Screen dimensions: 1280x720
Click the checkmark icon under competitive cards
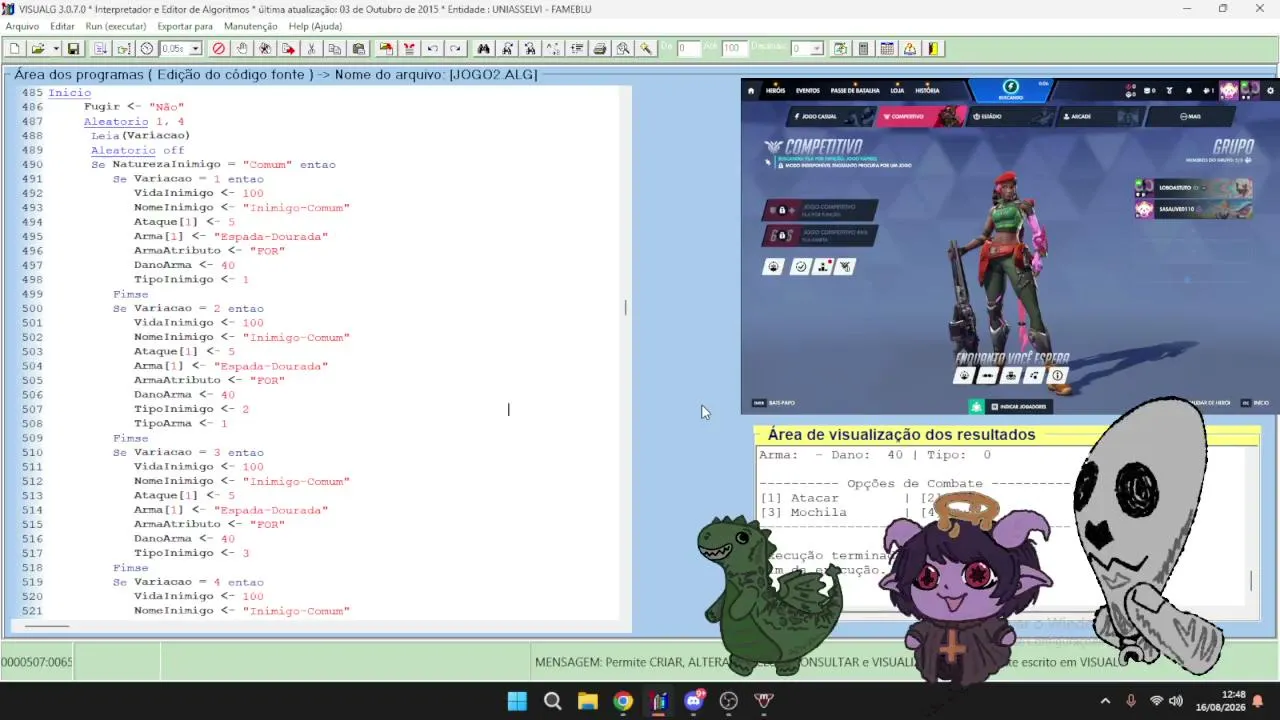point(800,266)
